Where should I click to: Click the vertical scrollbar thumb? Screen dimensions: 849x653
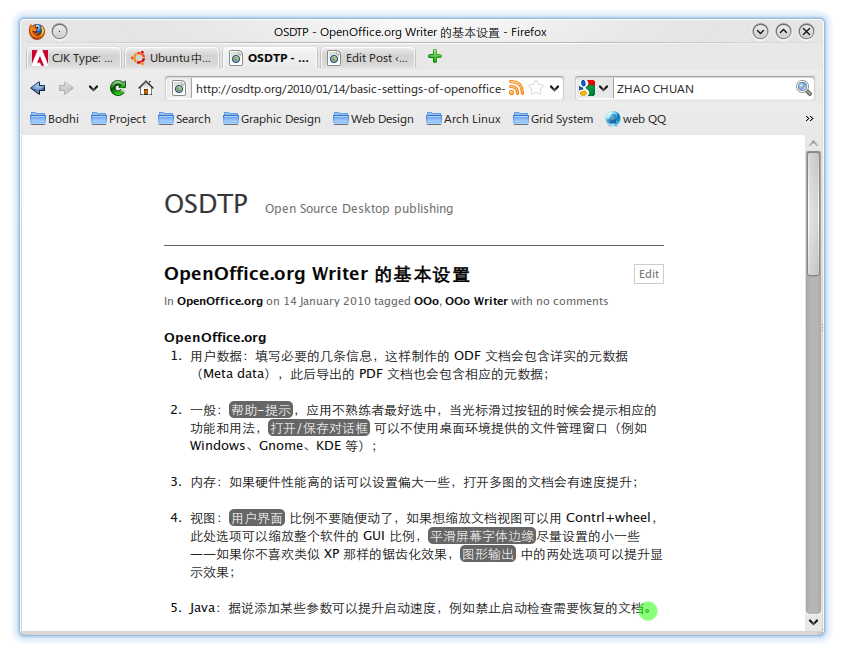tap(813, 214)
